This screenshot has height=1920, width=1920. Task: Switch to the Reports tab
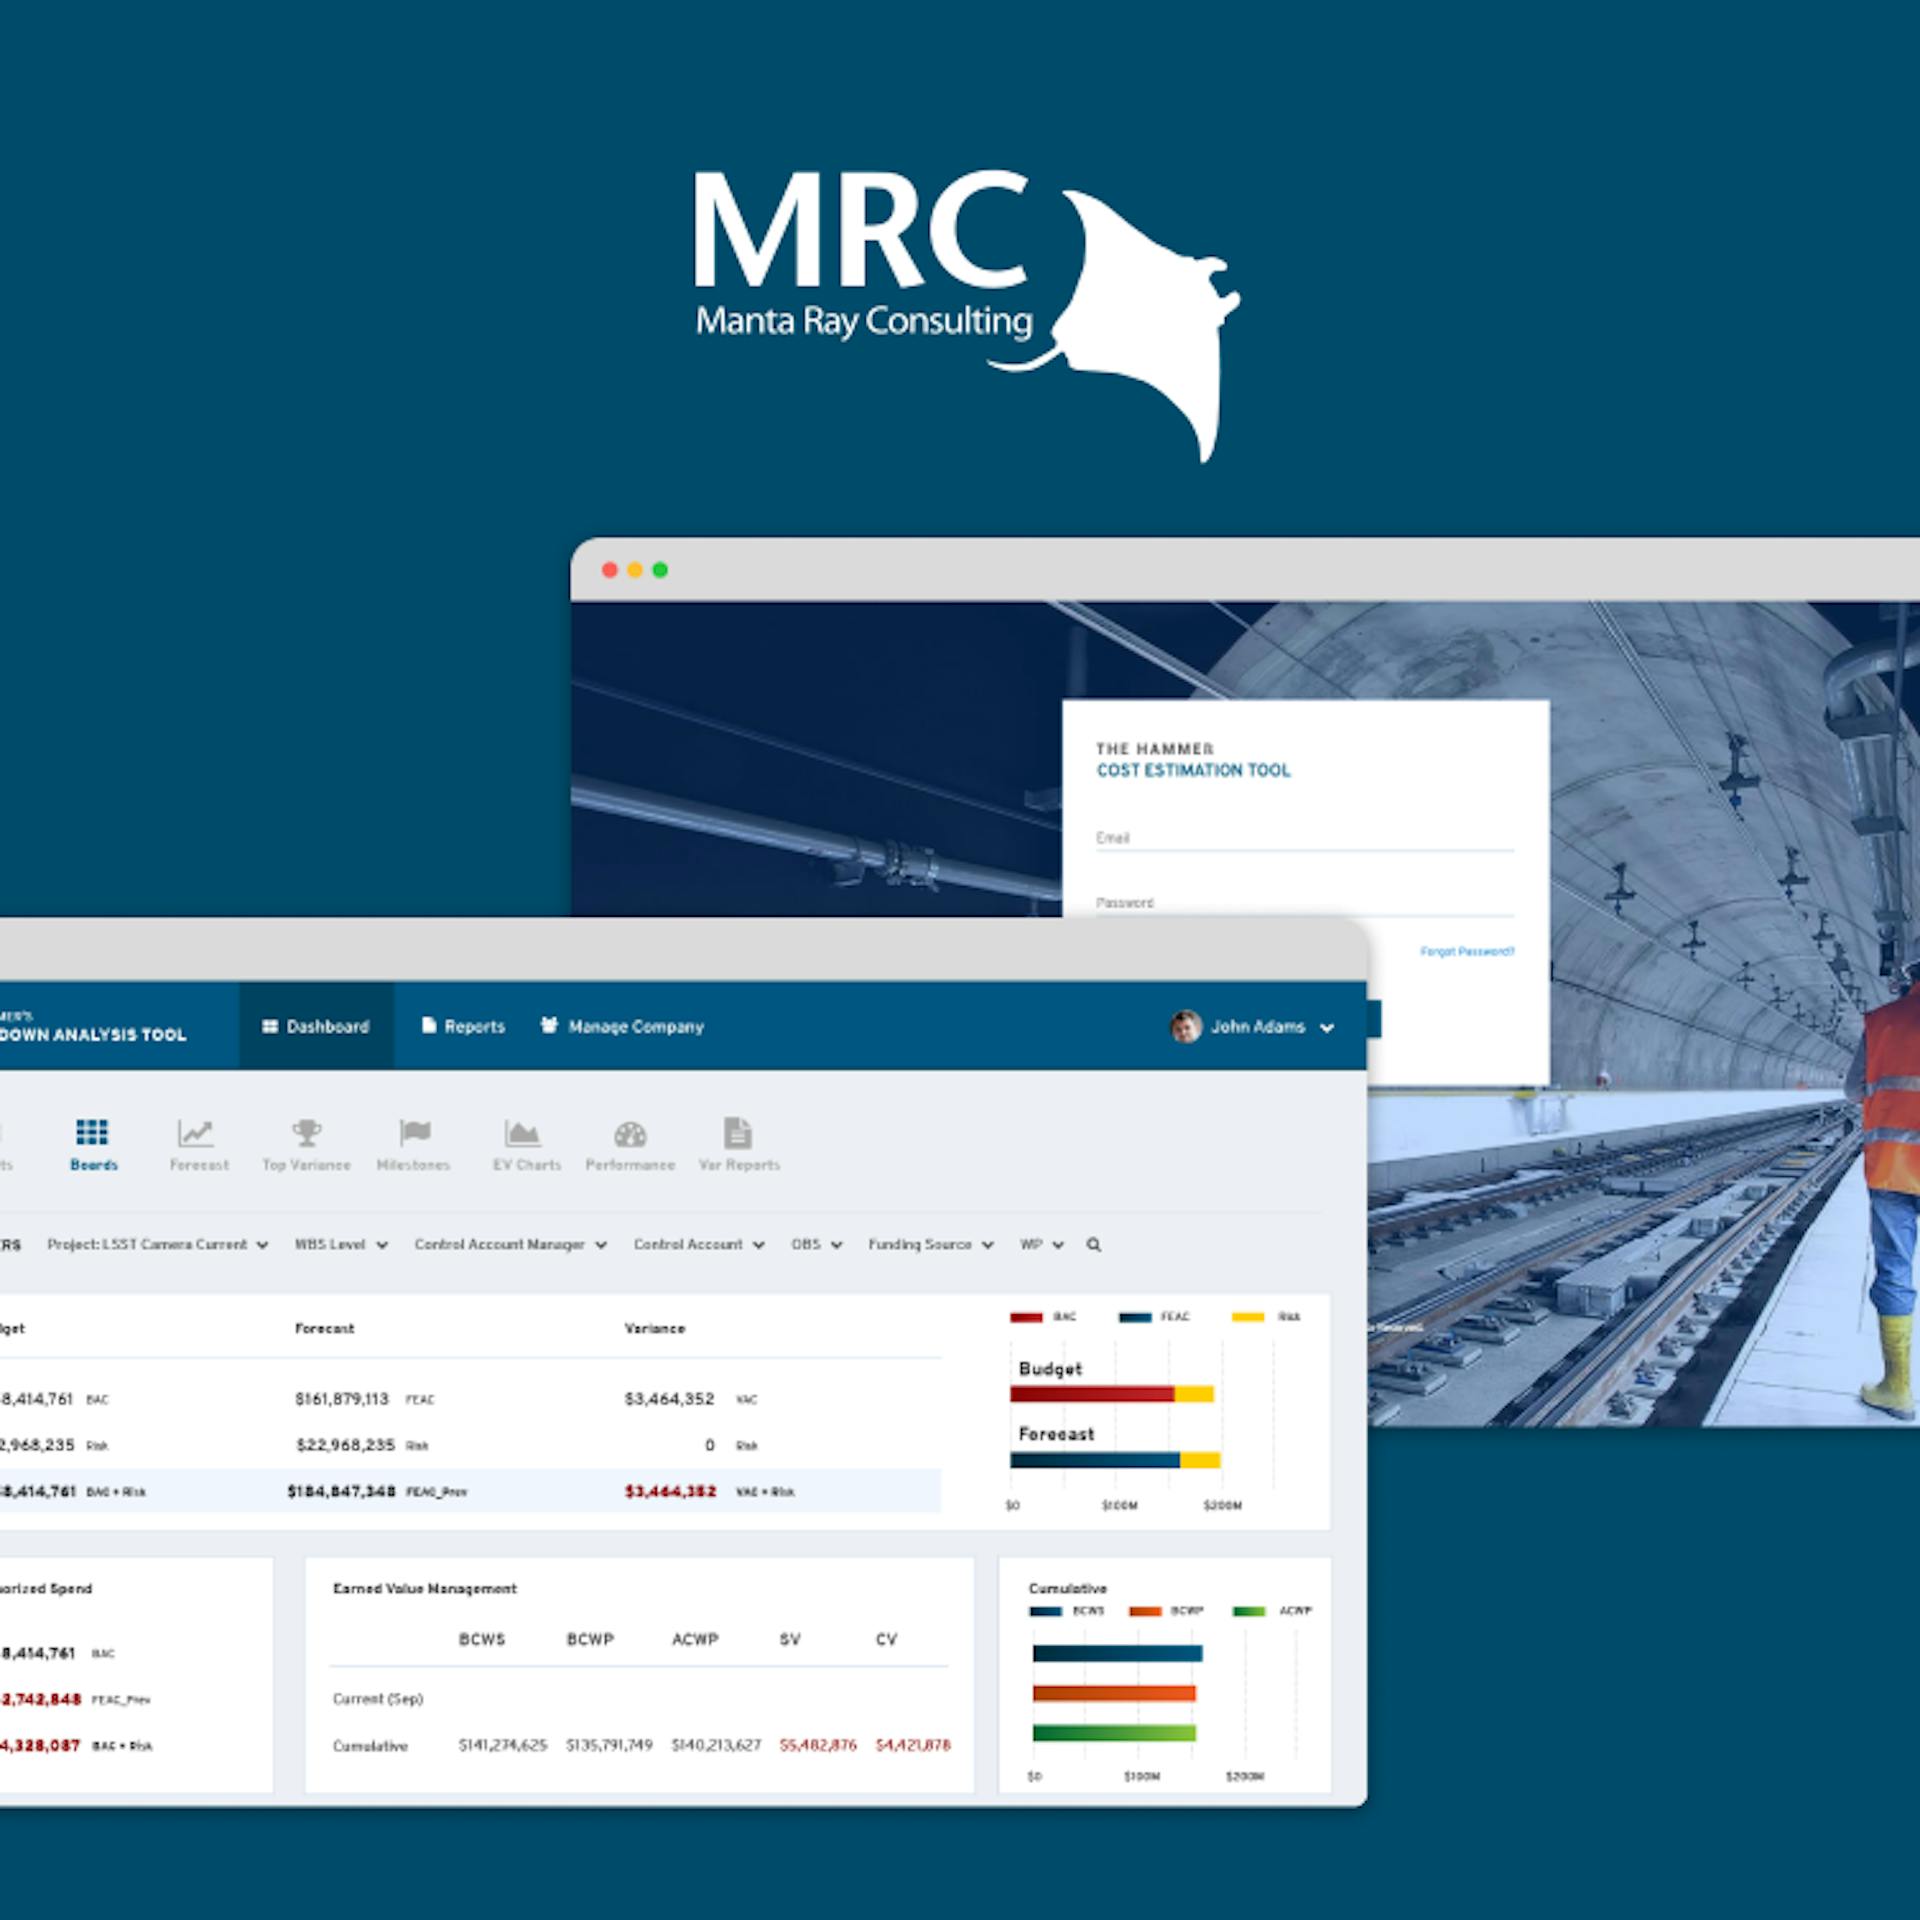463,1026
